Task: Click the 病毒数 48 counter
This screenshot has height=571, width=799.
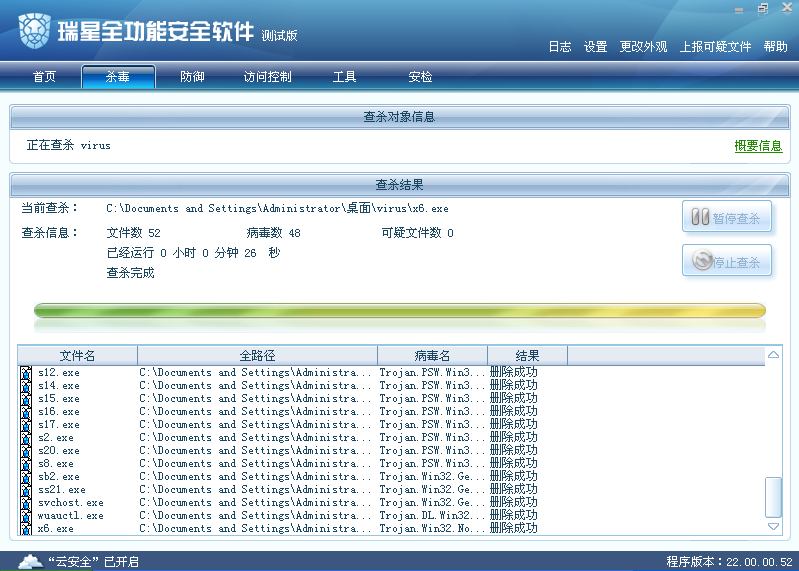Action: [x=274, y=233]
